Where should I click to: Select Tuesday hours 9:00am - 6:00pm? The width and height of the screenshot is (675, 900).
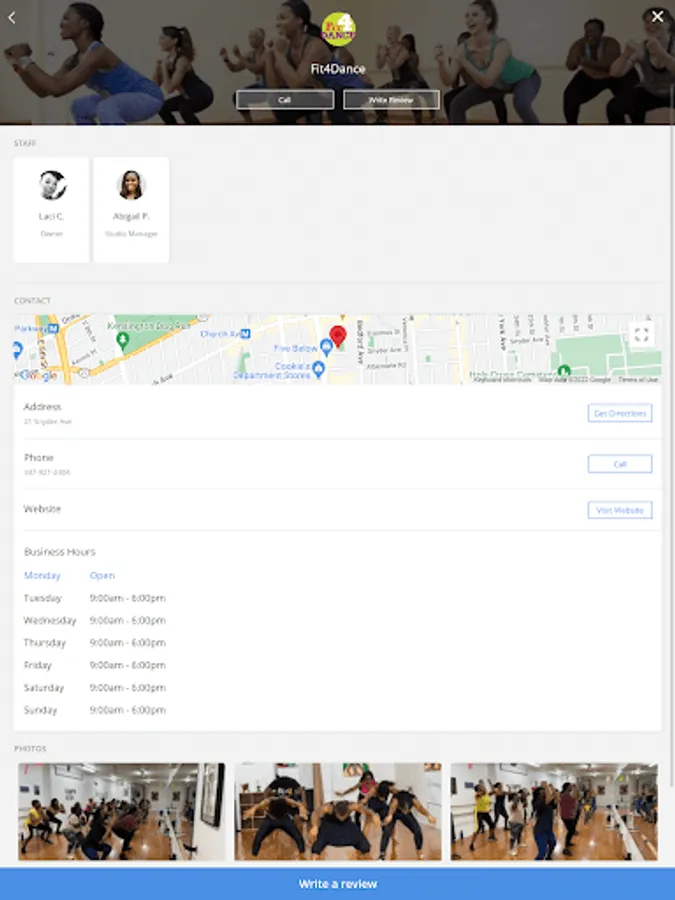127,598
